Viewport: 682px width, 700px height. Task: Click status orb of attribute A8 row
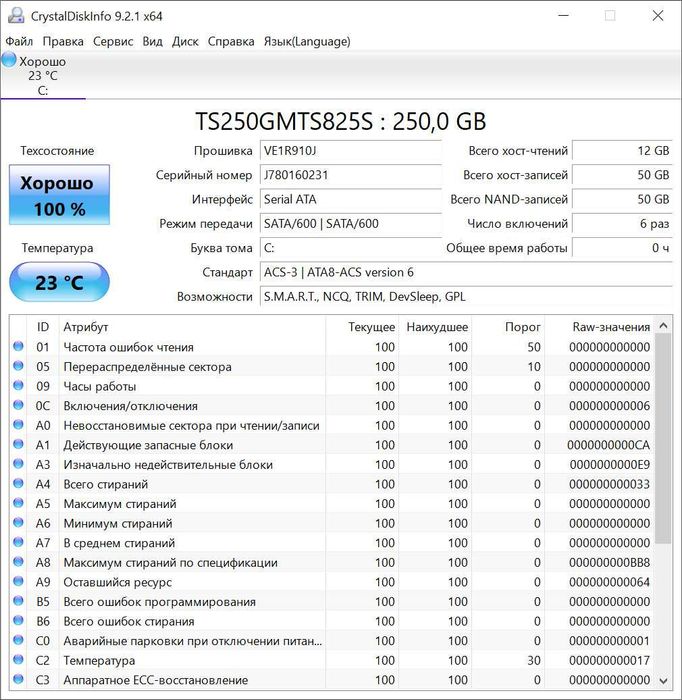(18, 562)
